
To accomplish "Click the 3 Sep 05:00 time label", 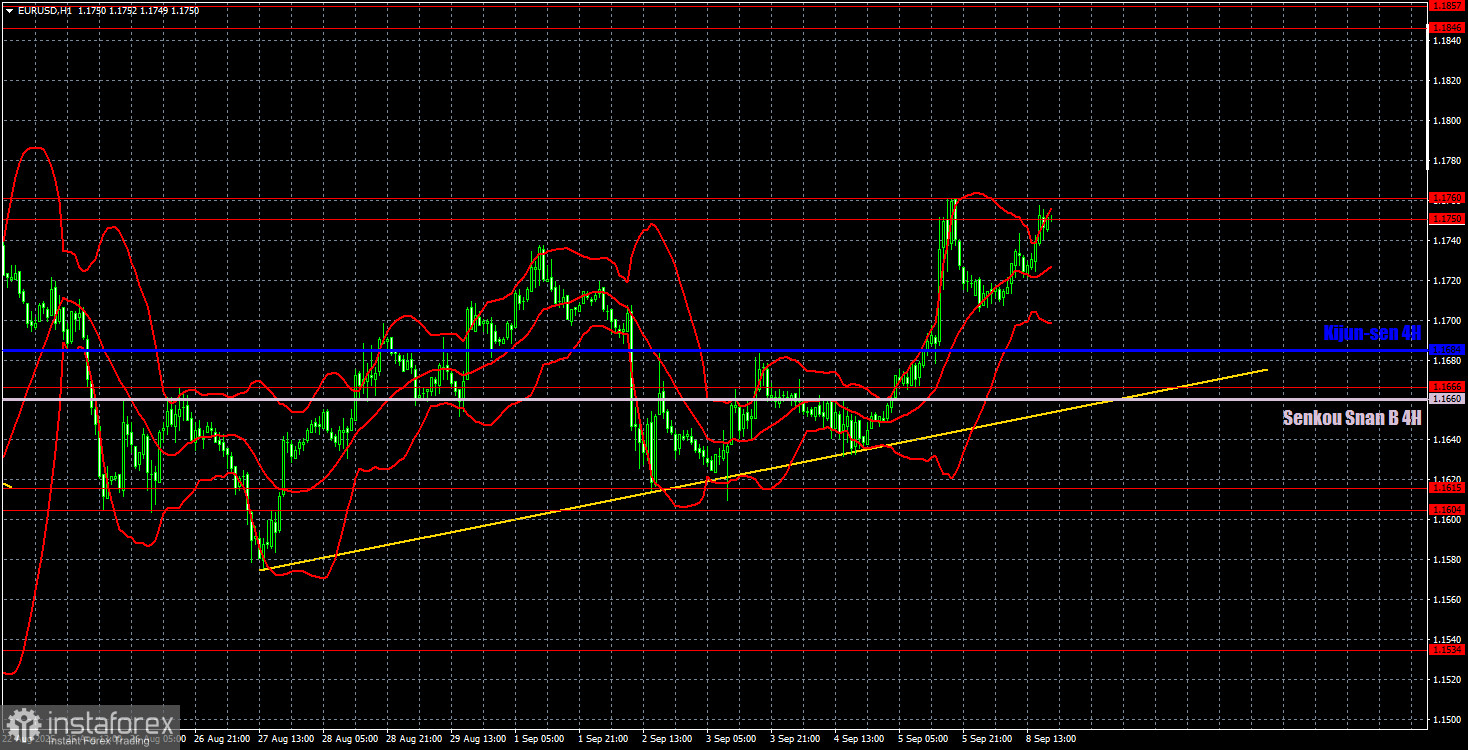I will coord(733,739).
